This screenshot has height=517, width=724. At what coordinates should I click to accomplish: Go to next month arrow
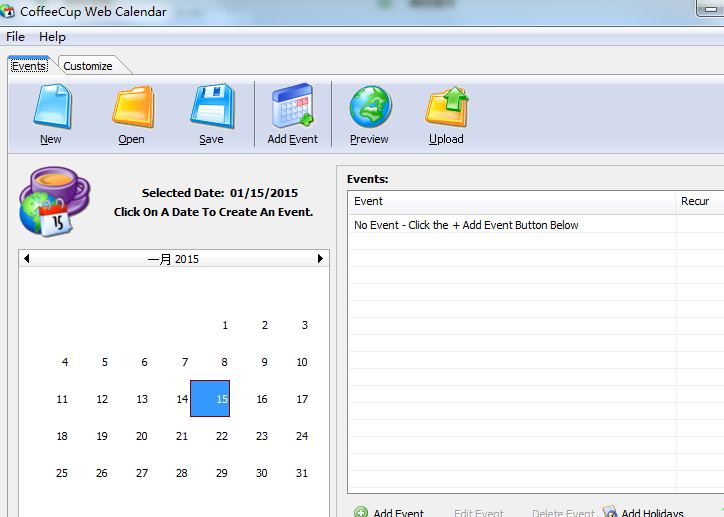pyautogui.click(x=320, y=258)
